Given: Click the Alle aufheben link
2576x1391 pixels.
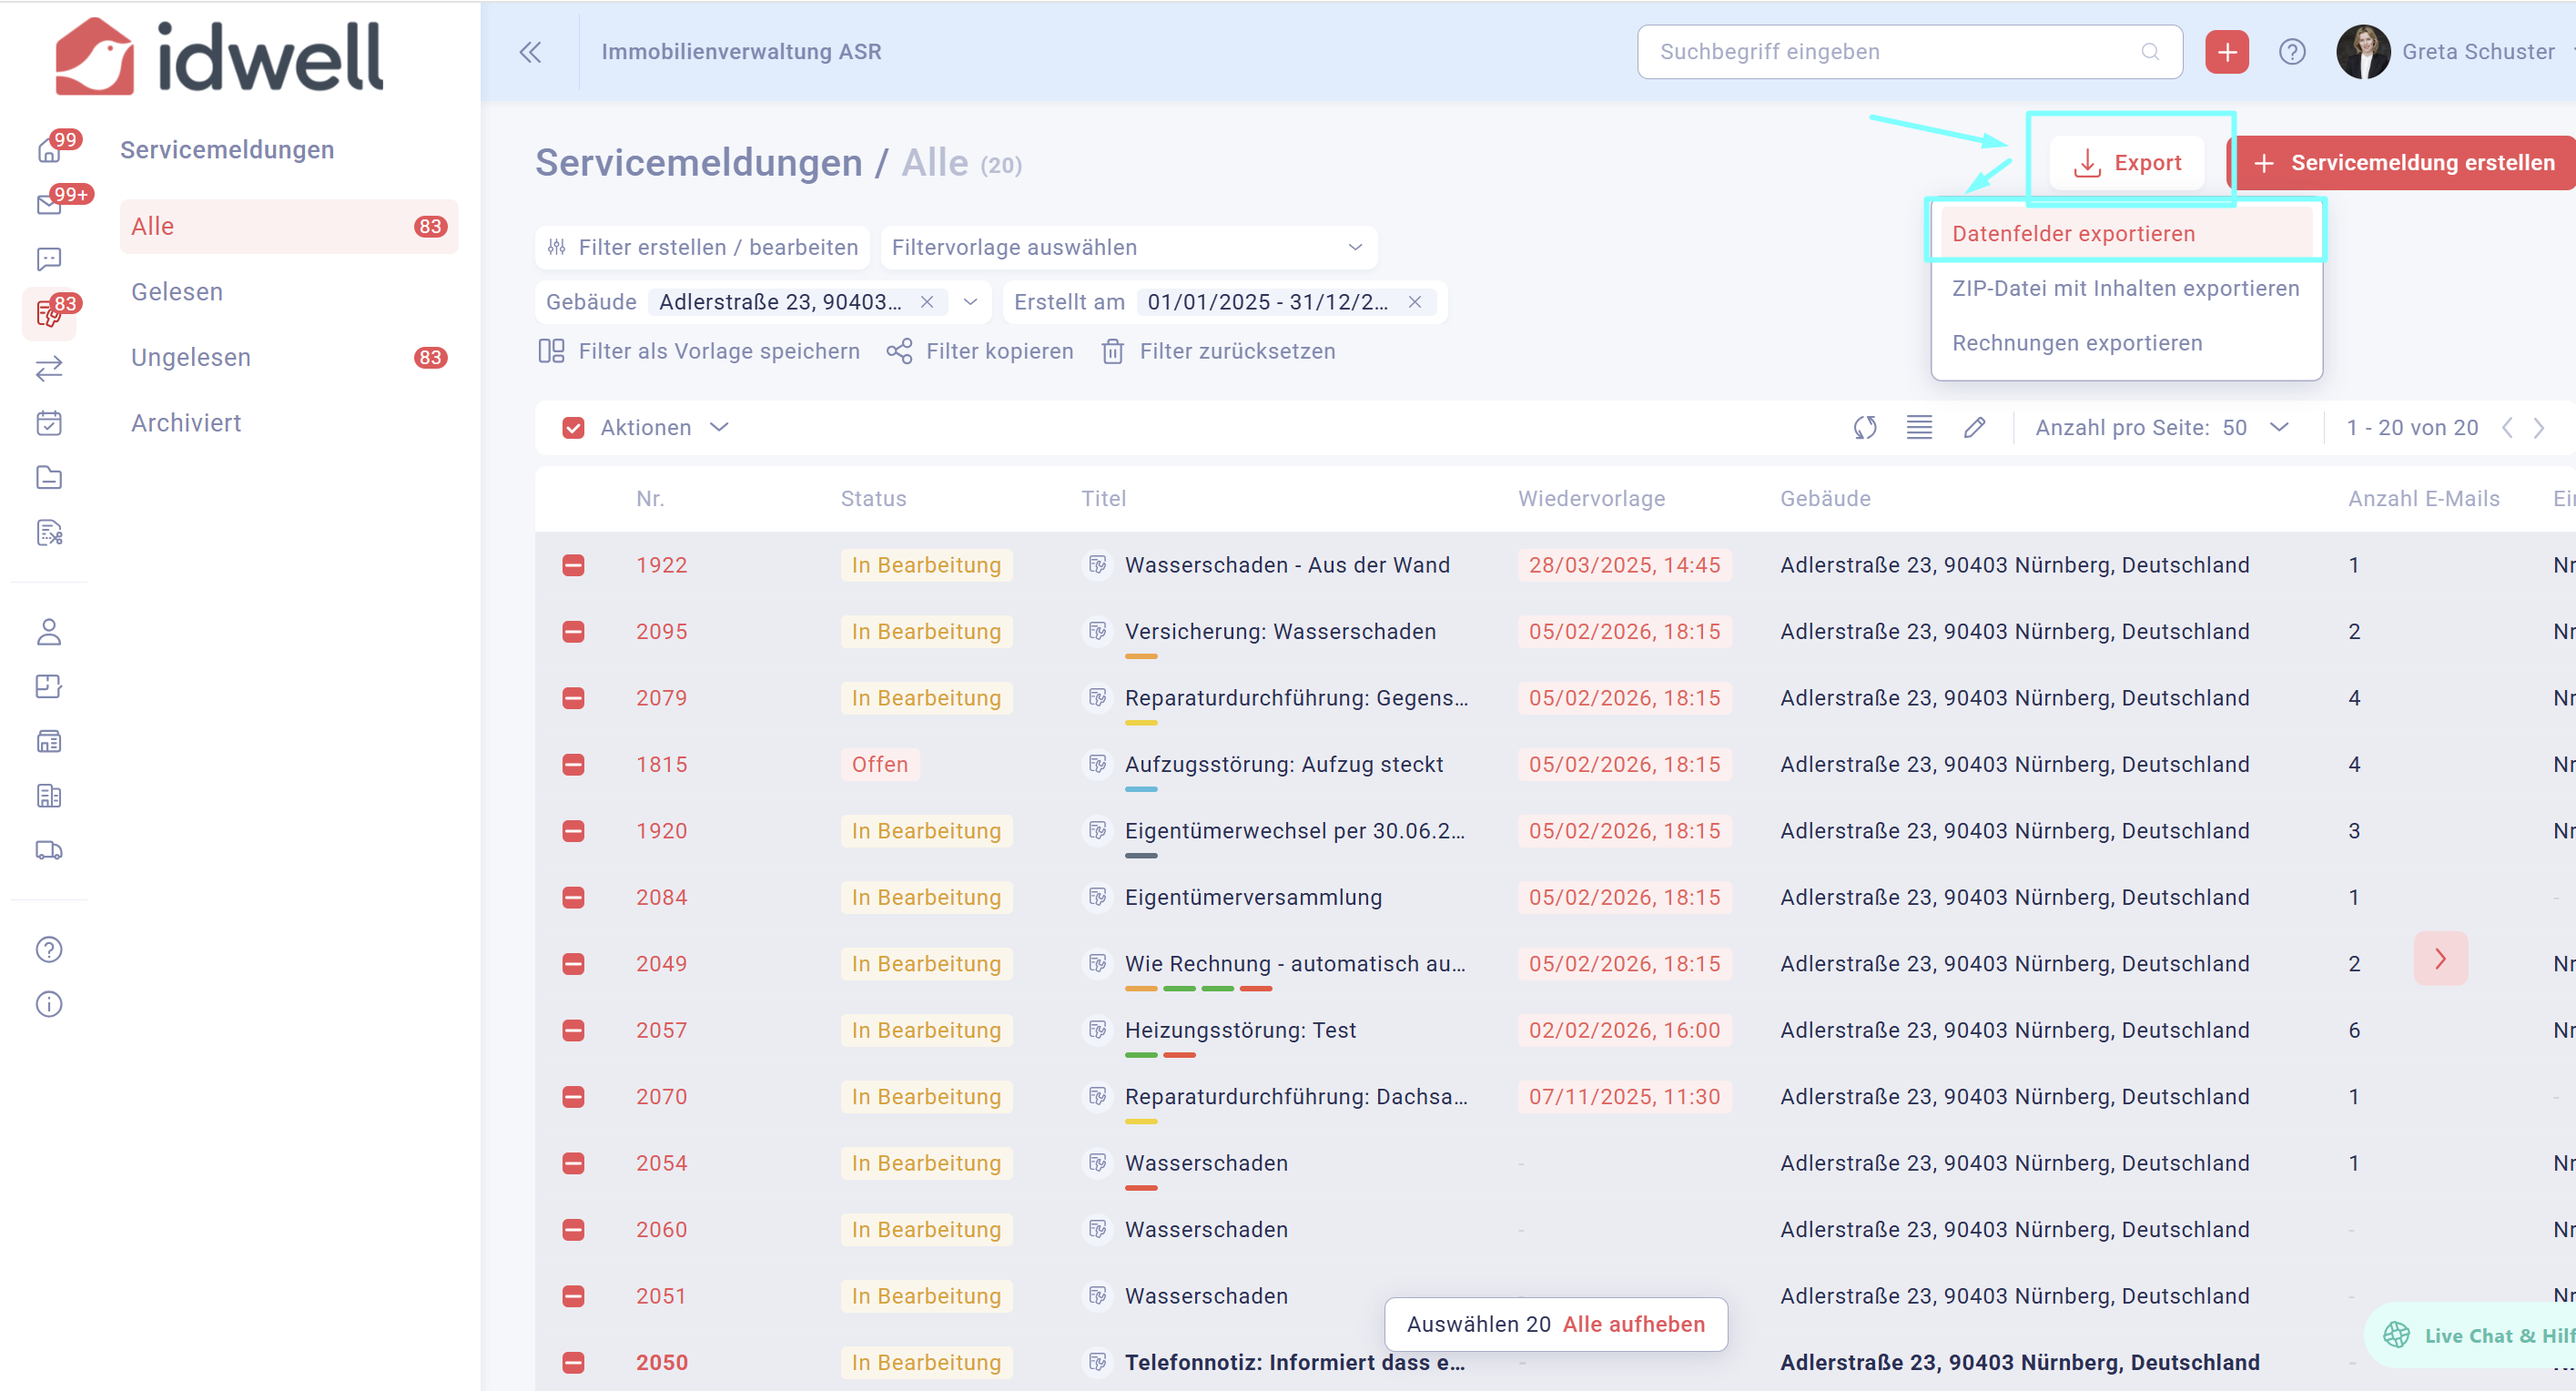Looking at the screenshot, I should click(x=1633, y=1324).
